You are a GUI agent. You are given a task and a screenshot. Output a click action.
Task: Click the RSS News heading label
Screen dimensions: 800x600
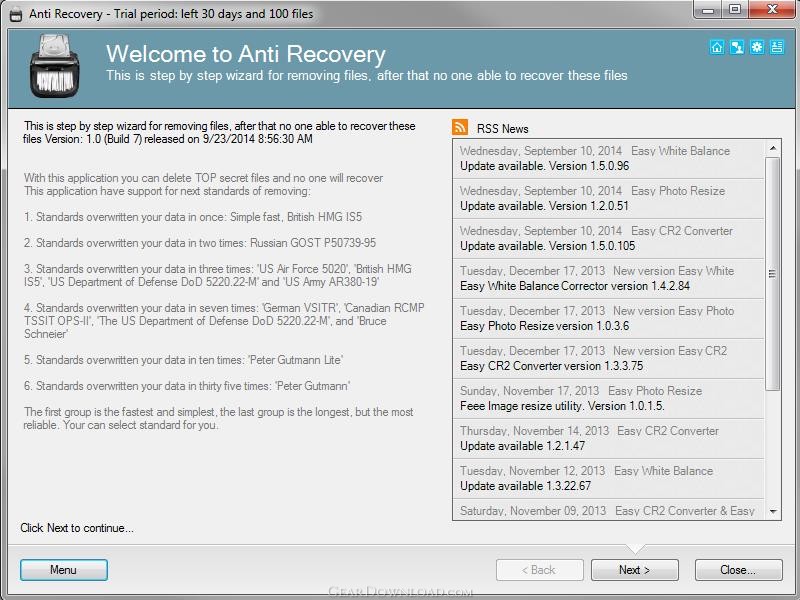(x=503, y=129)
